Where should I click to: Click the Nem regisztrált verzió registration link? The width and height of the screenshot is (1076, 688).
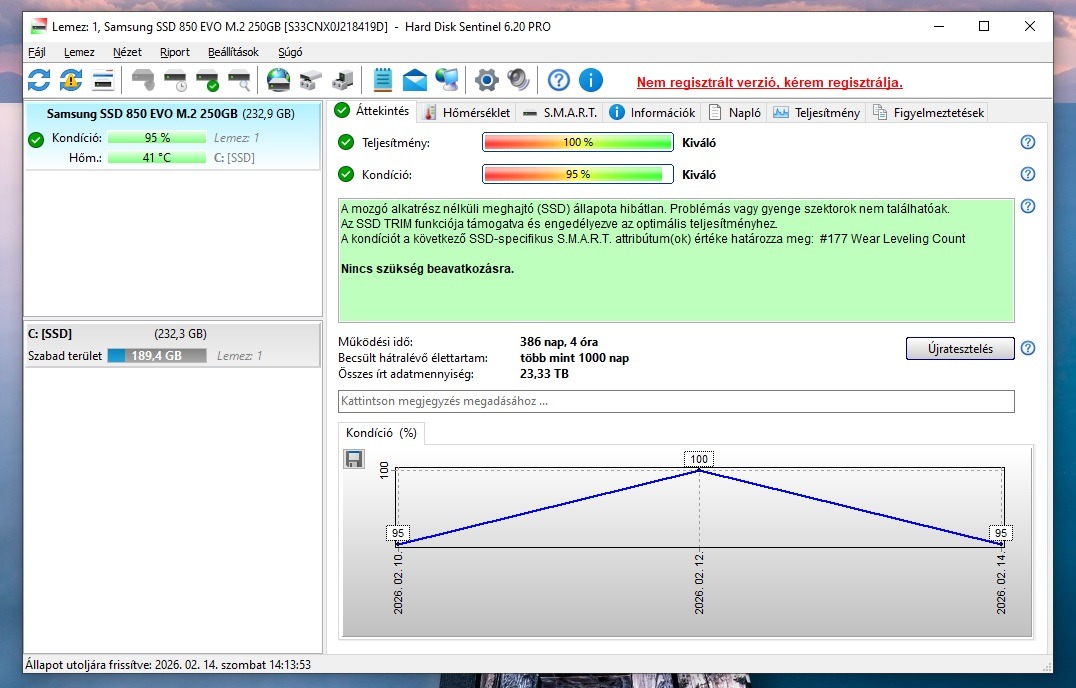coord(769,82)
